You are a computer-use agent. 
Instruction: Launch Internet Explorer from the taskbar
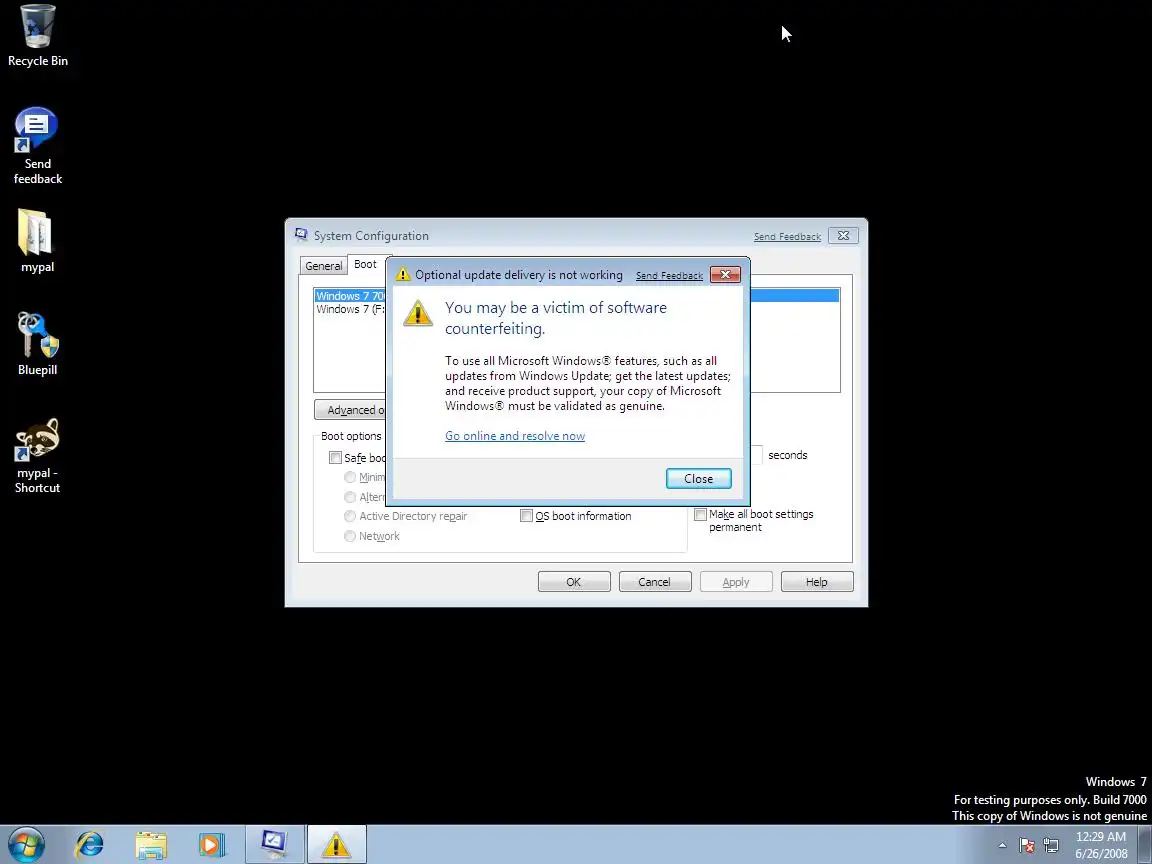(90, 845)
